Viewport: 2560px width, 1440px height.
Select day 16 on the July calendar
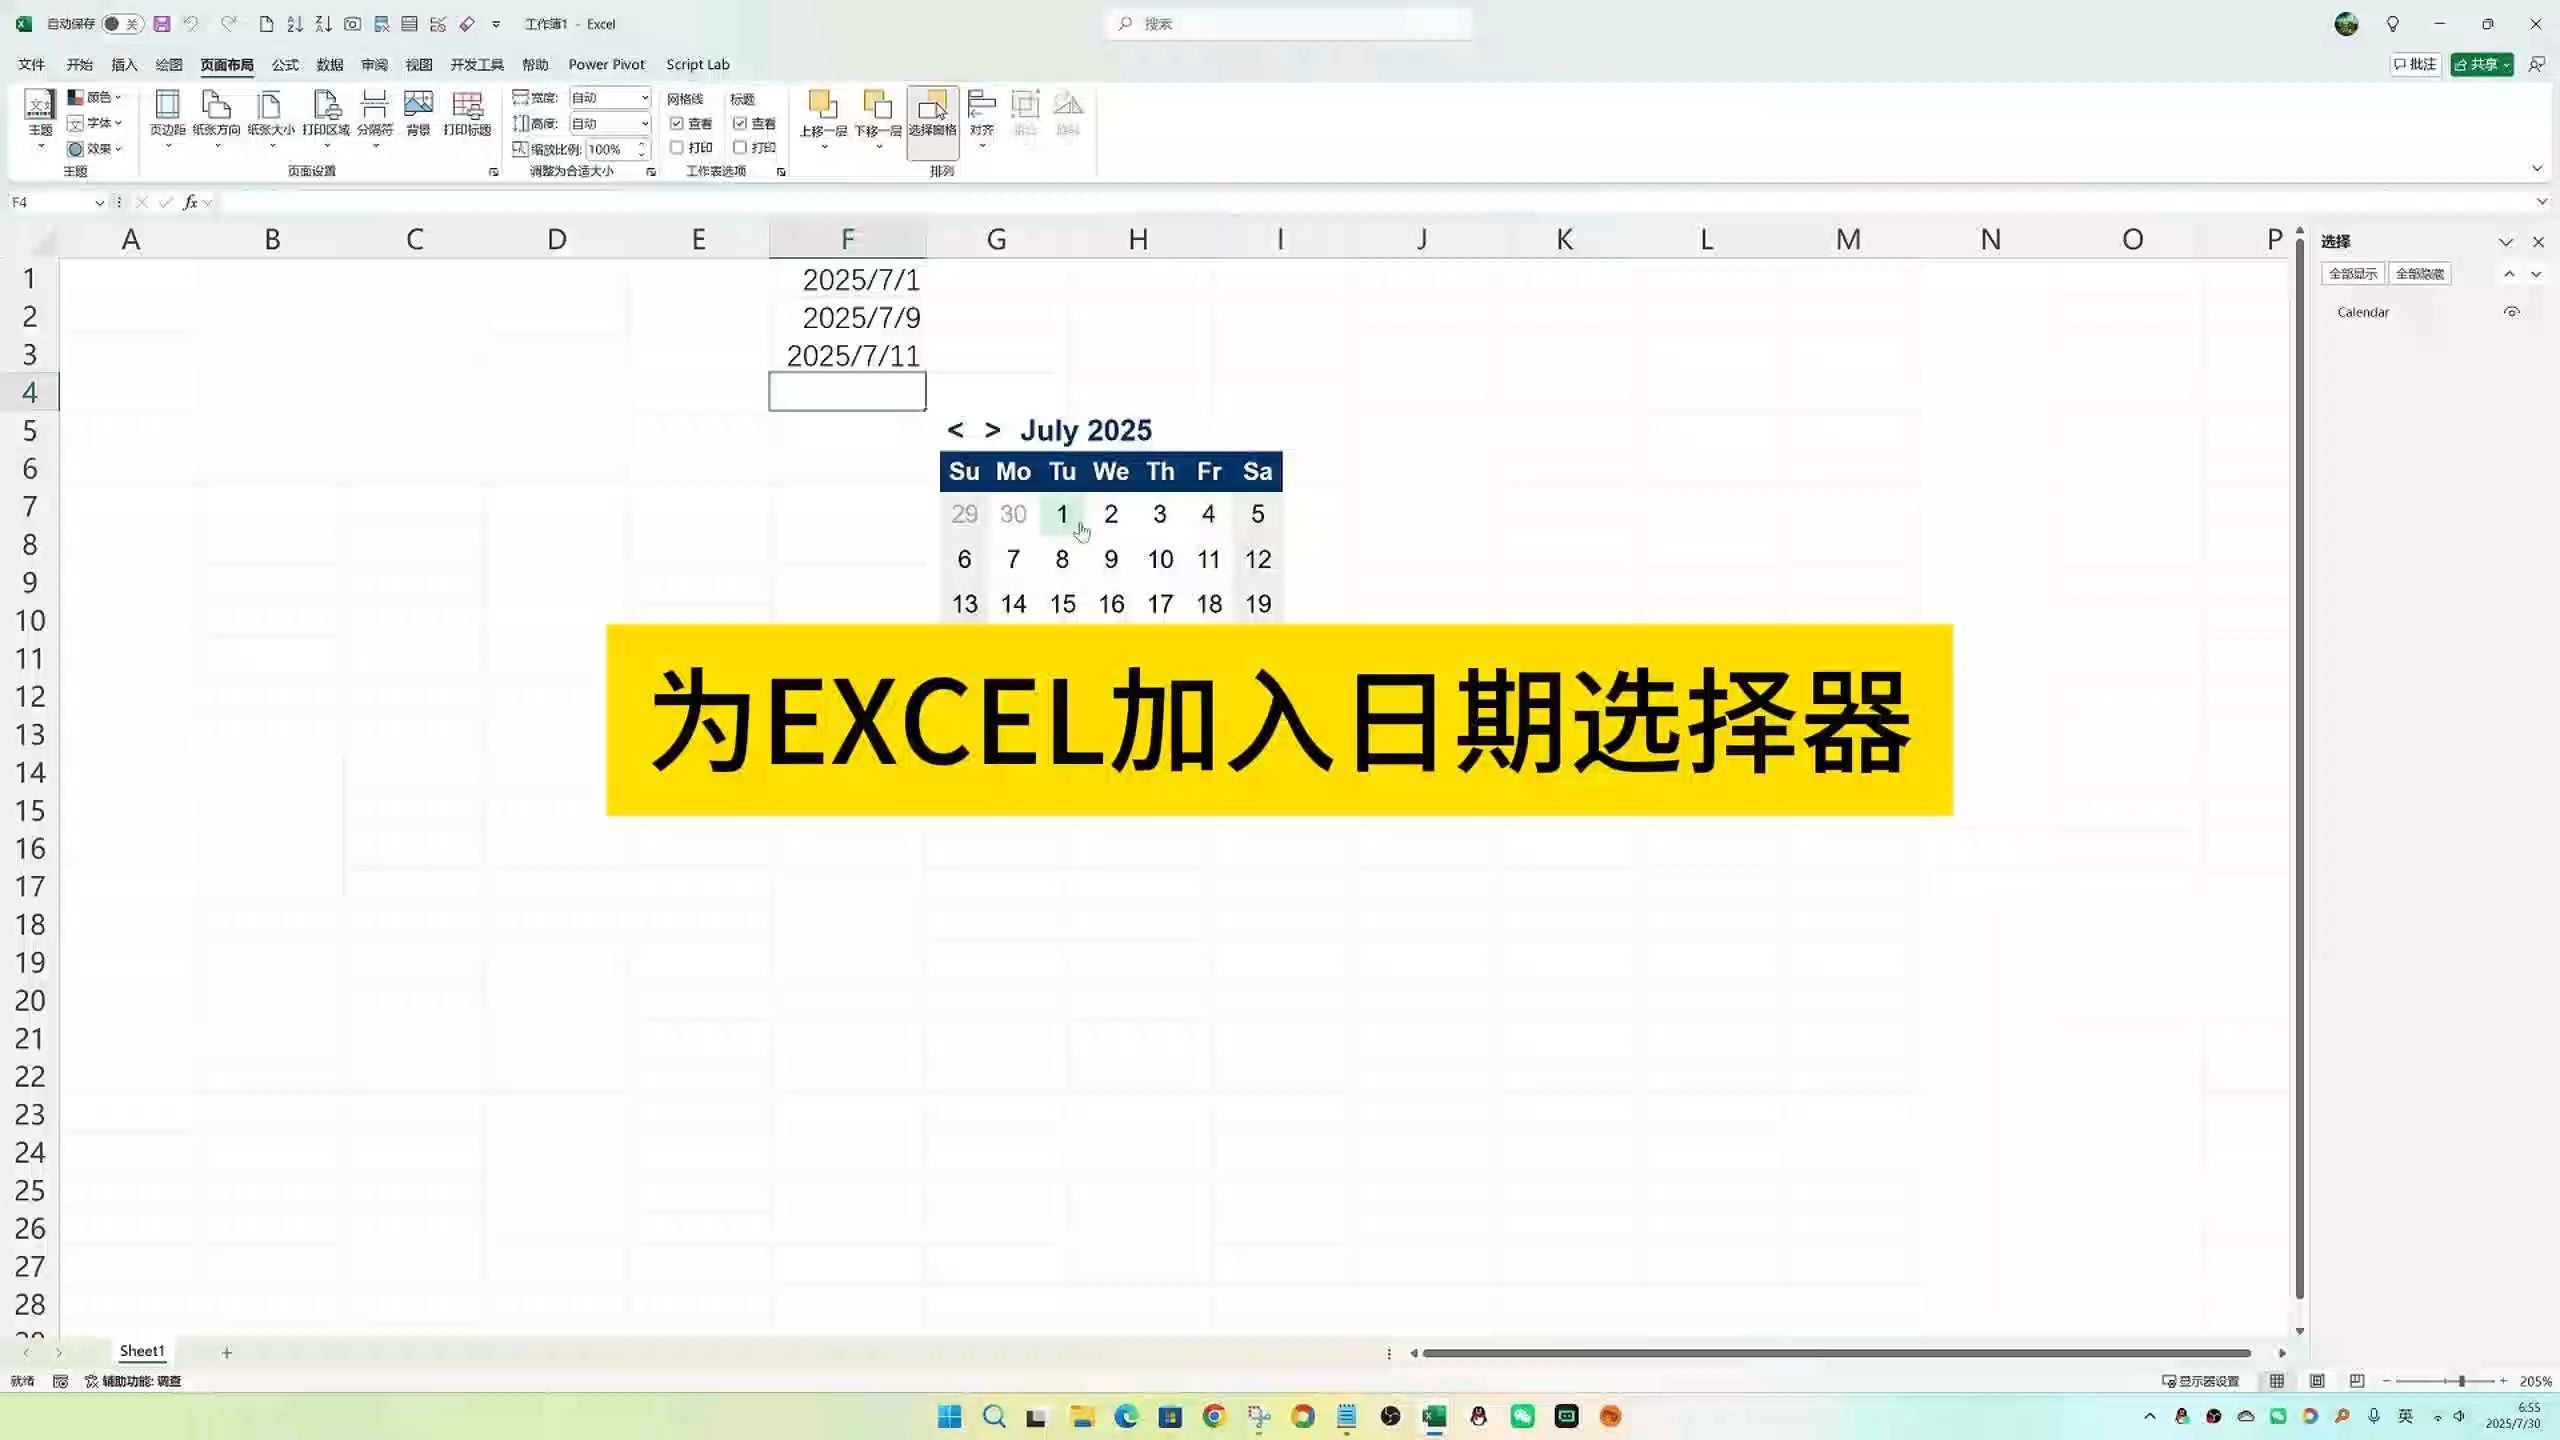pyautogui.click(x=1111, y=603)
